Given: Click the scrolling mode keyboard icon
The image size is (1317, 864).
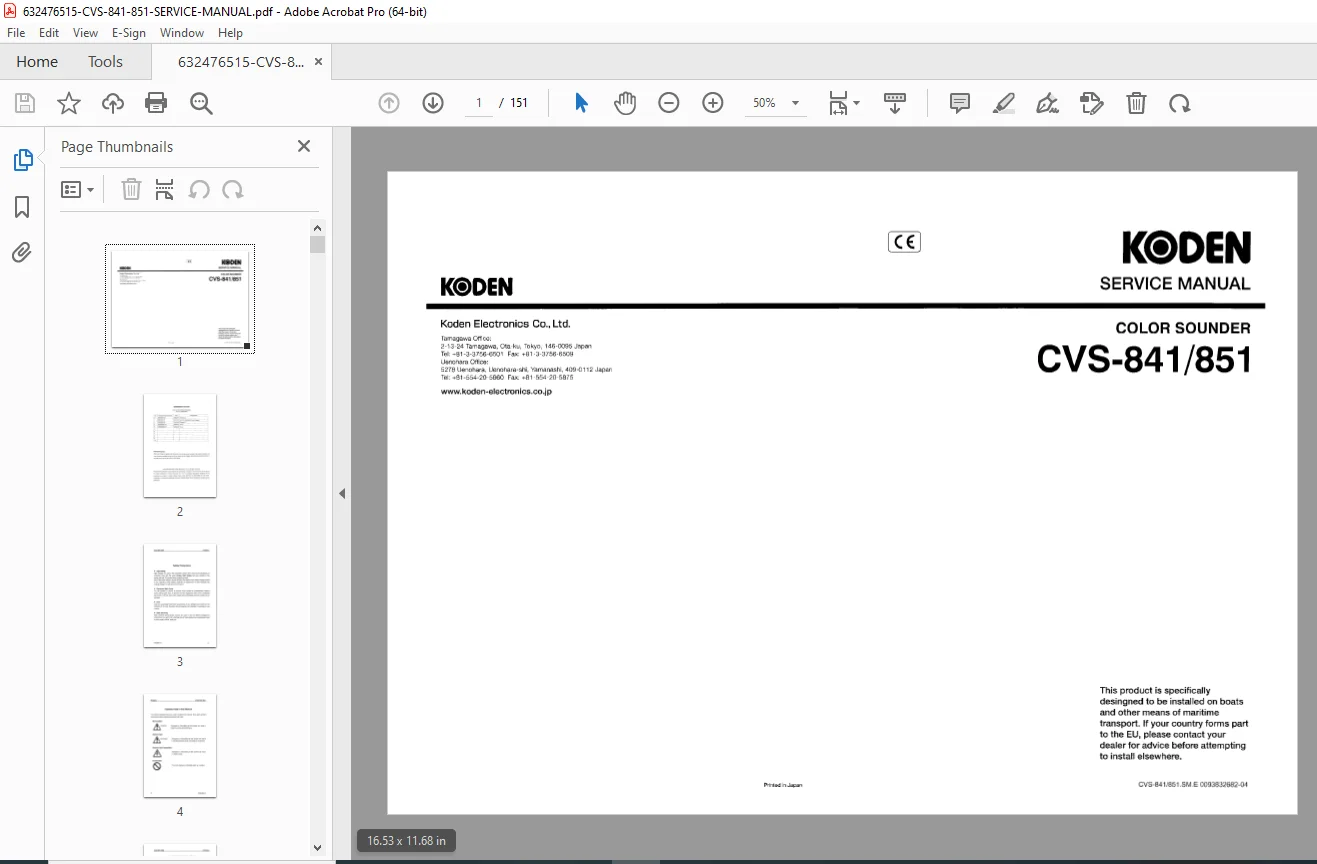Looking at the screenshot, I should pos(895,103).
